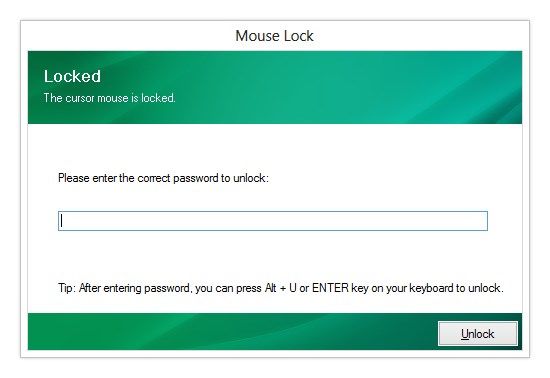Focus the password input field
Screen dimensions: 550x378
coord(273,221)
